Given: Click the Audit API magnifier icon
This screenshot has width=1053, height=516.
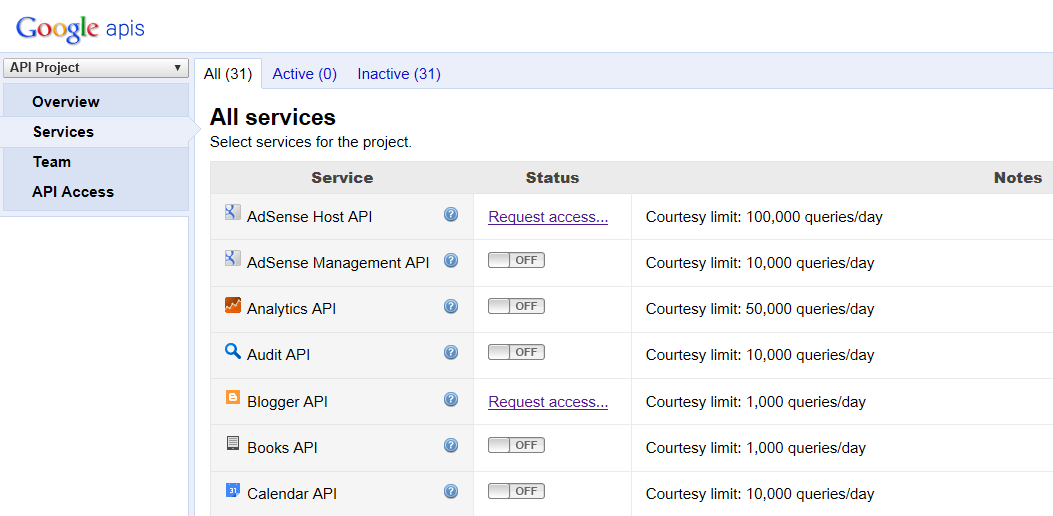Looking at the screenshot, I should point(233,352).
